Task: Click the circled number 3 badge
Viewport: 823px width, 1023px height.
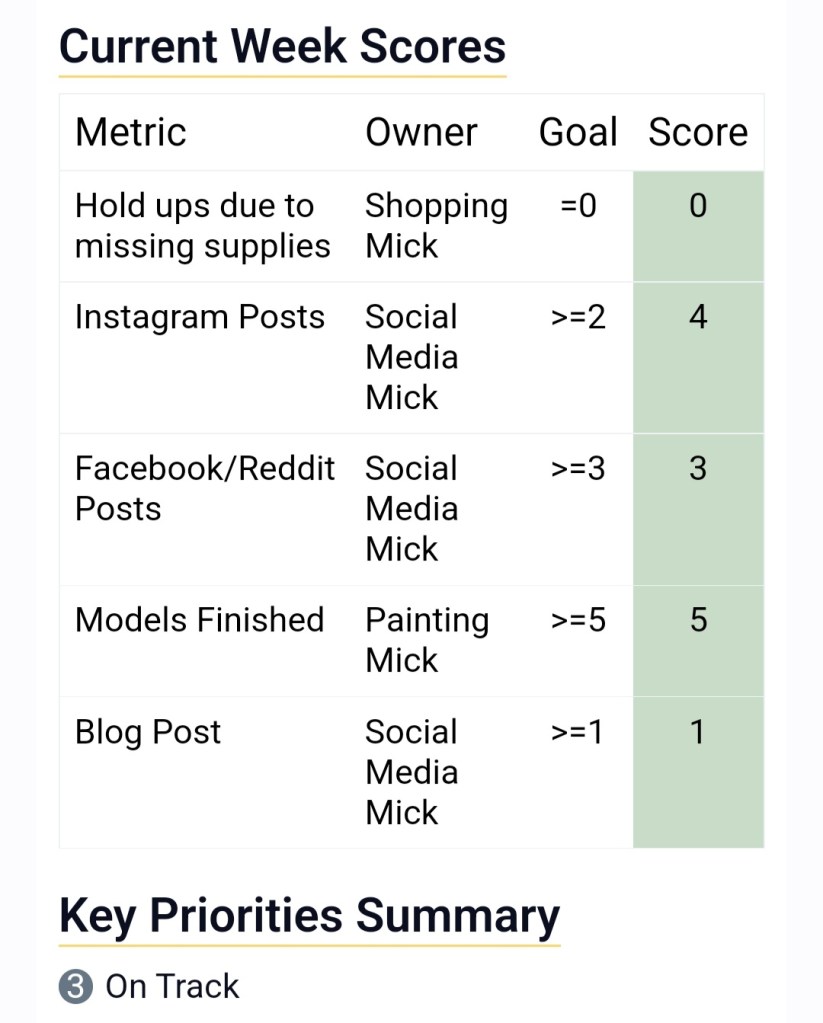Action: point(76,987)
